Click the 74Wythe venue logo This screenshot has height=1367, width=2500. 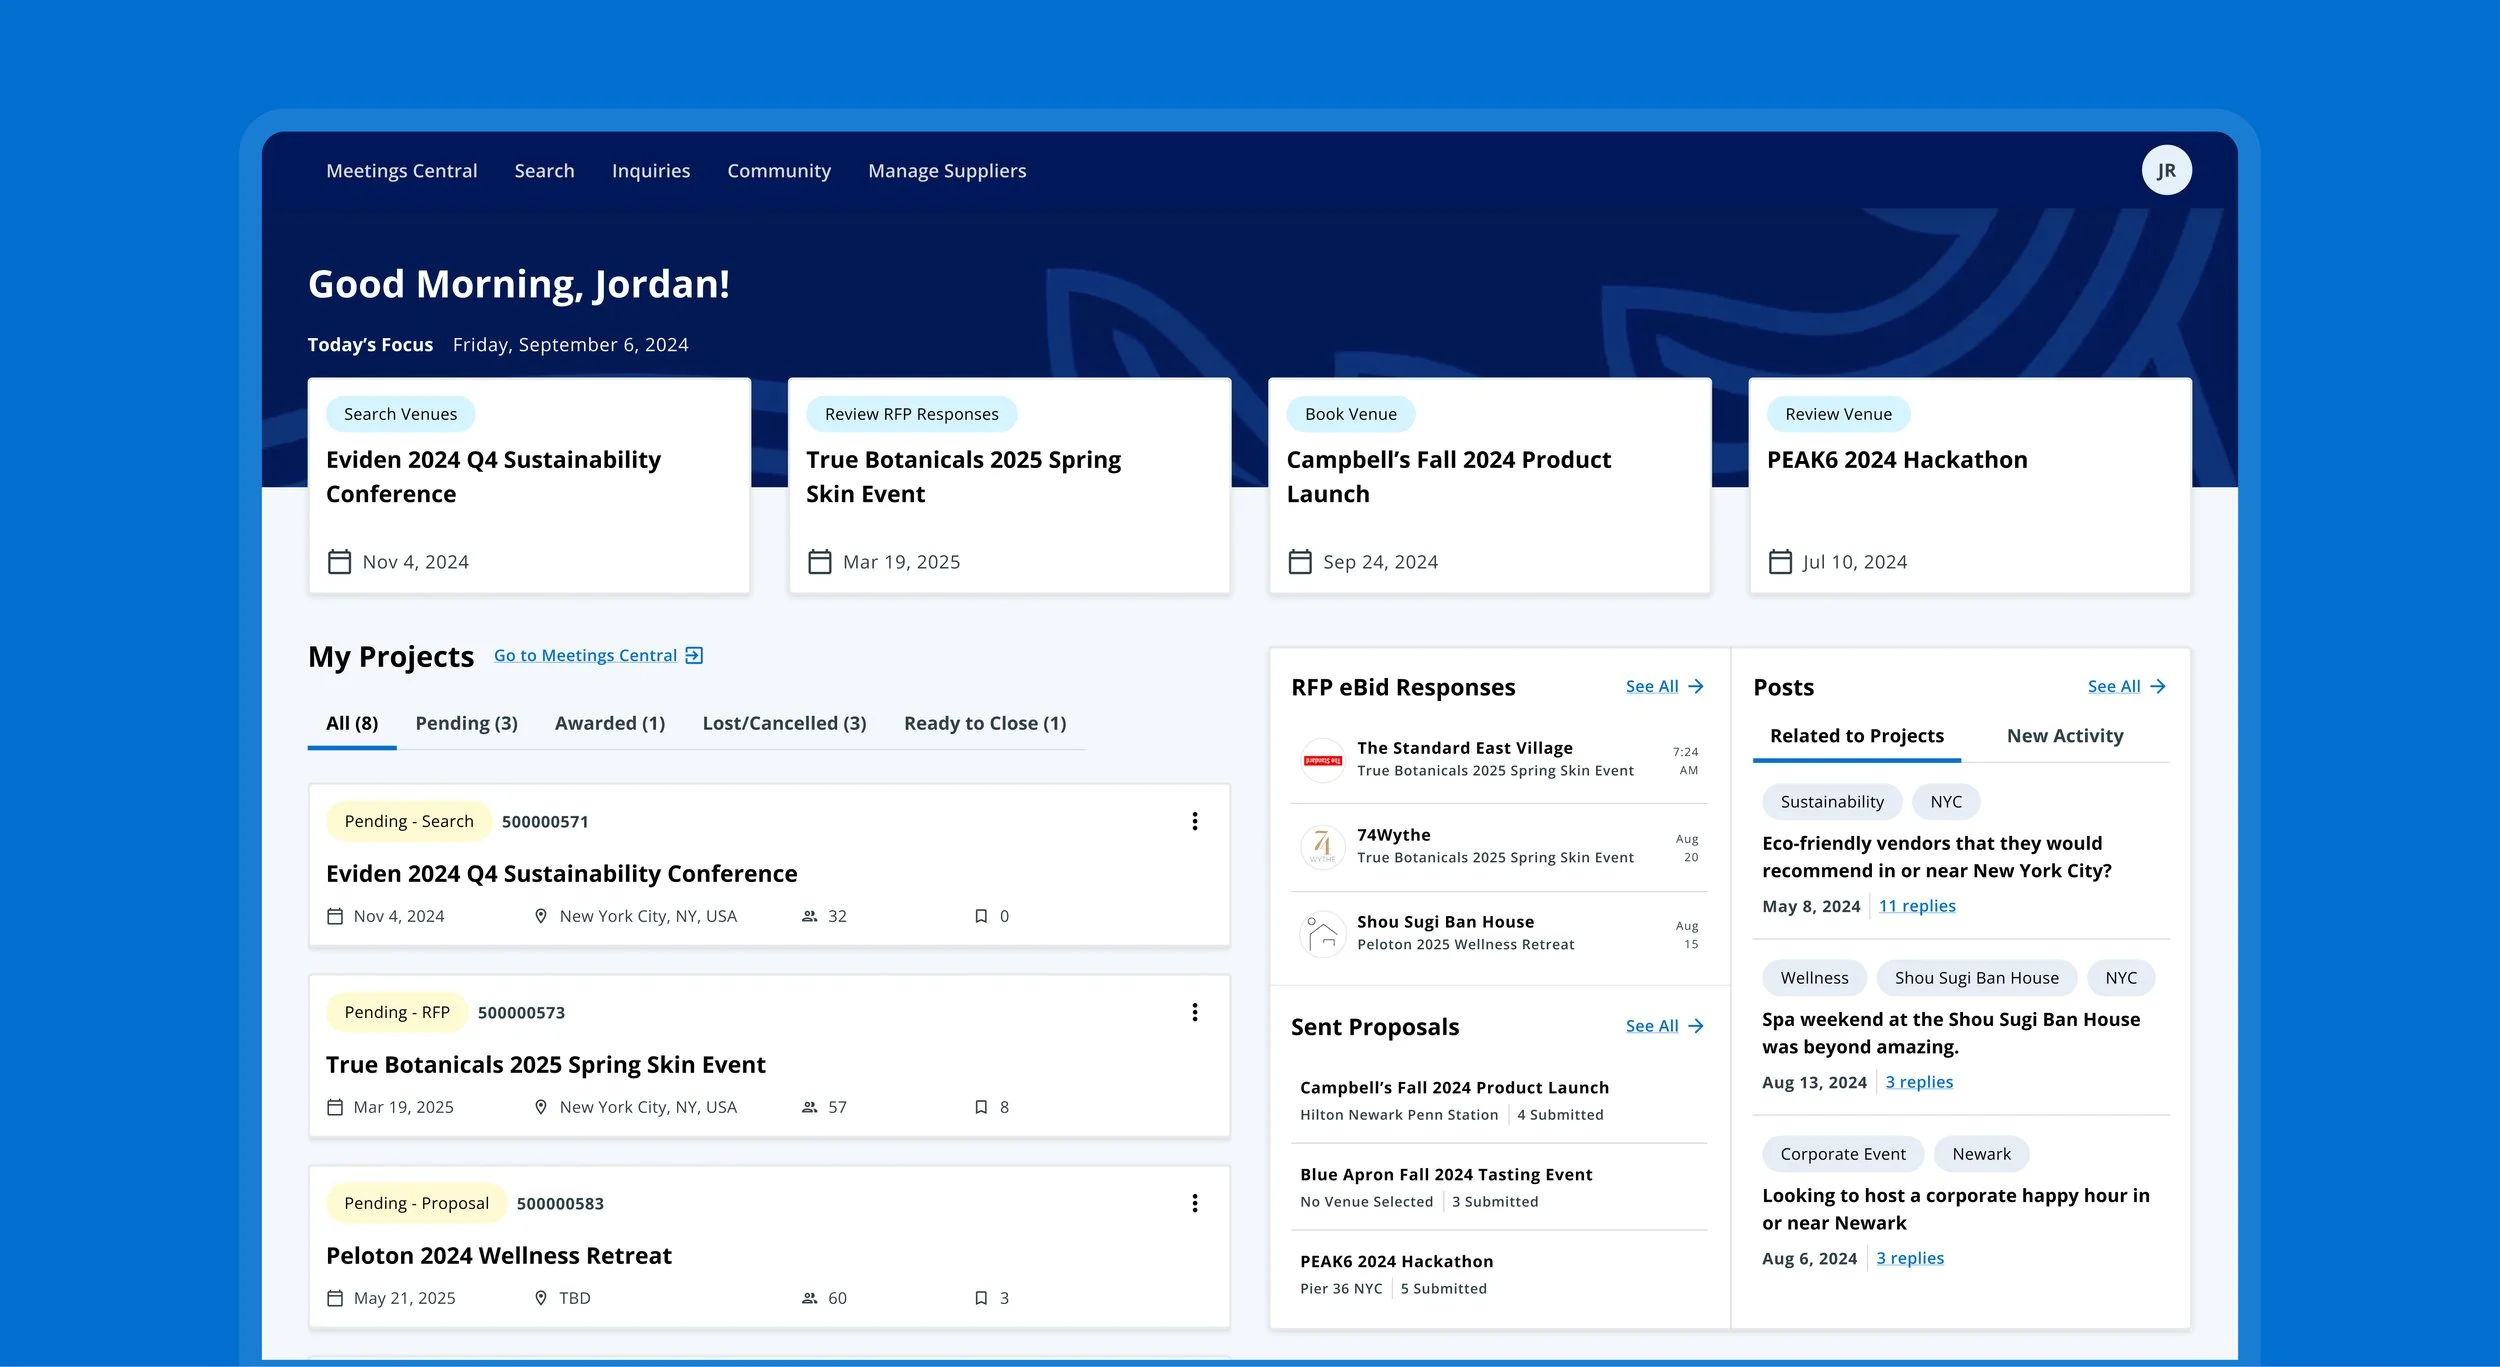click(x=1322, y=847)
